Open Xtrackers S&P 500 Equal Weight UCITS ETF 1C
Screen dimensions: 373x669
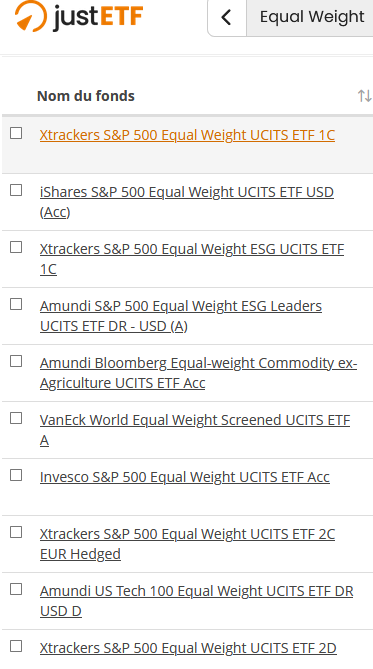(x=187, y=135)
